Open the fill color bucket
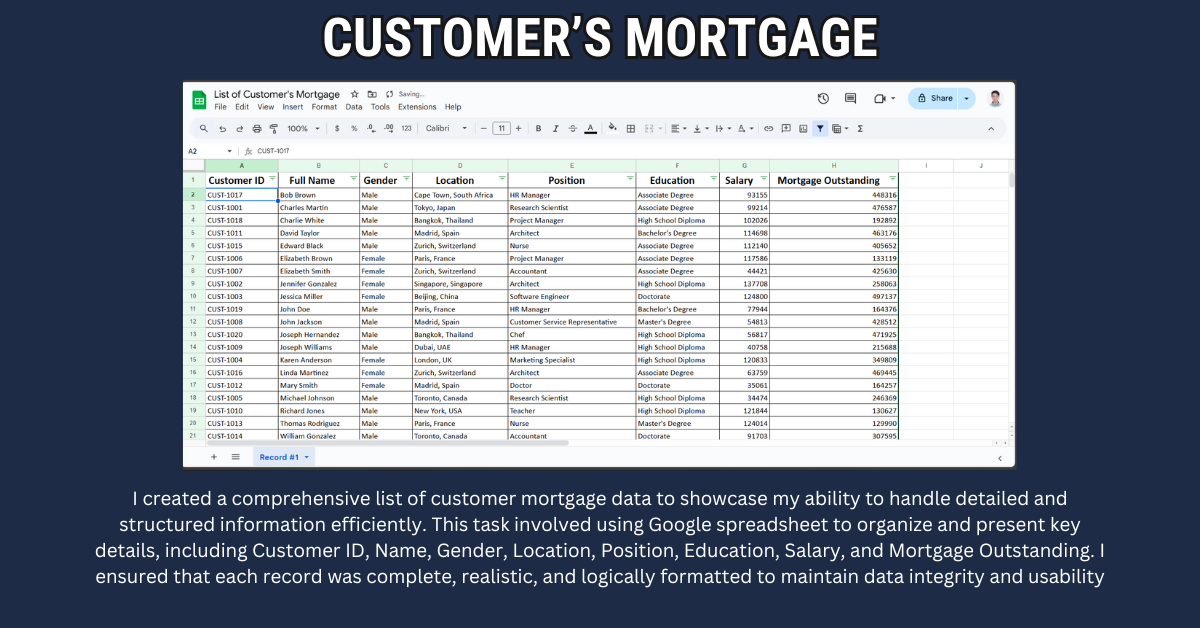Image resolution: width=1200 pixels, height=628 pixels. pyautogui.click(x=612, y=128)
